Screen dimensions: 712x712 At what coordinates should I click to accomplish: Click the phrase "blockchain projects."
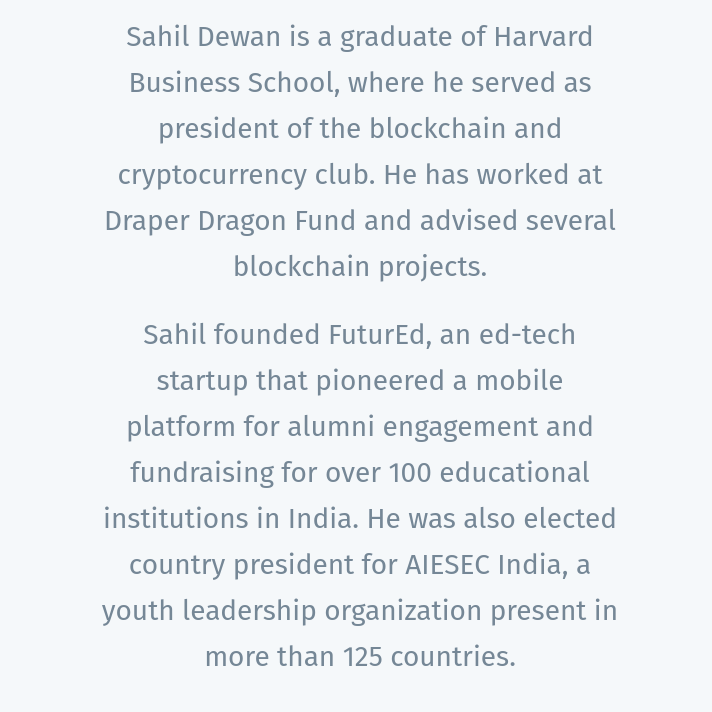tap(361, 267)
